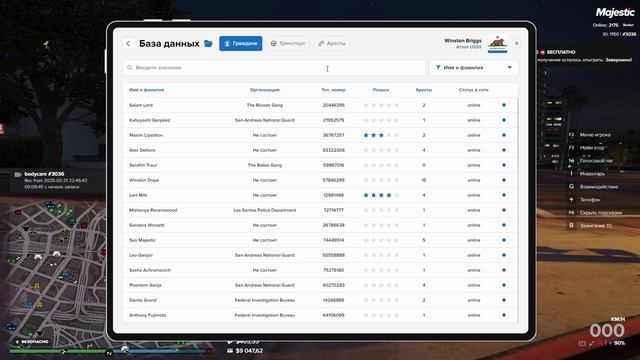
Task: Sort by Тел. номер column header
Action: pos(333,90)
